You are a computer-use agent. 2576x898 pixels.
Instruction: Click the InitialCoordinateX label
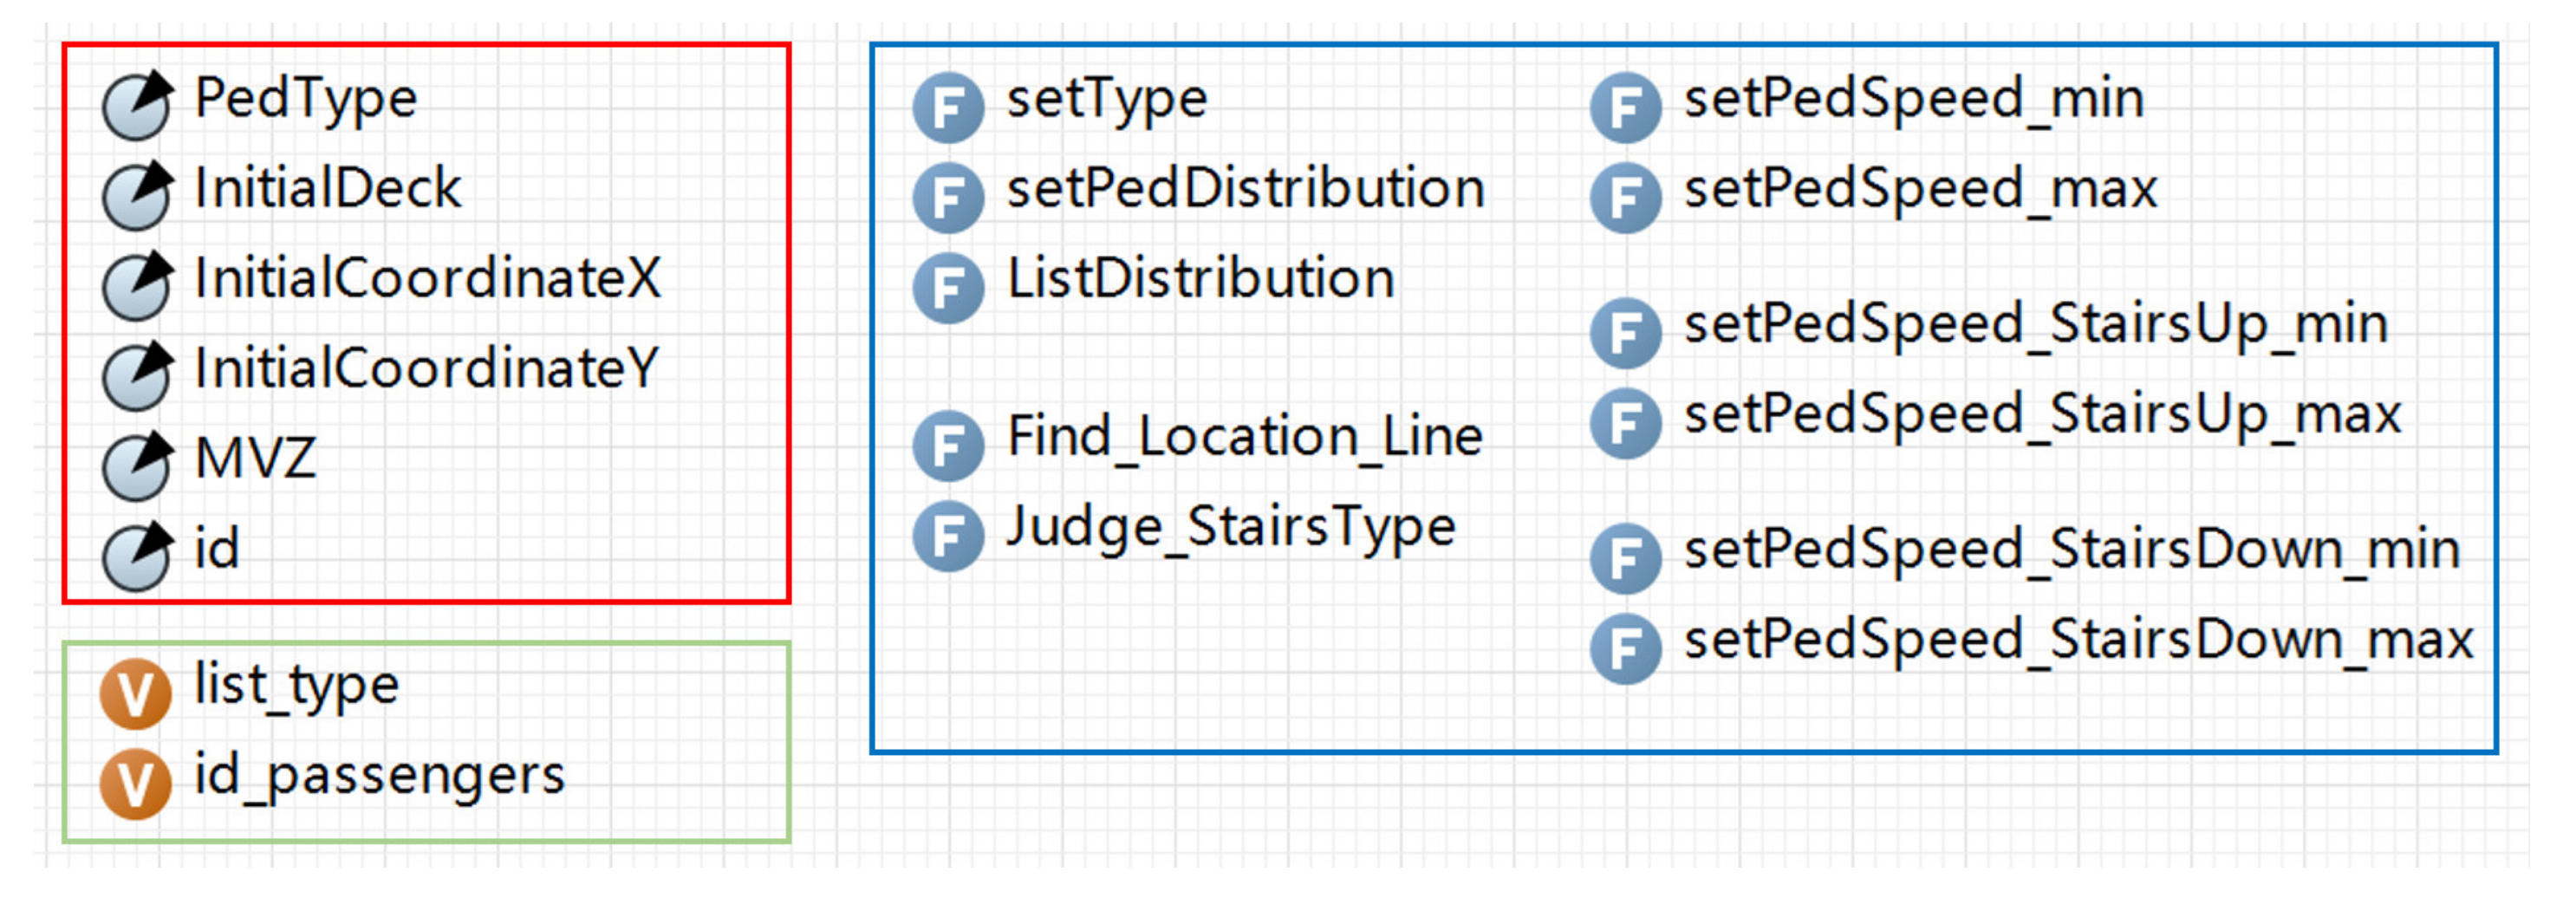point(428,278)
